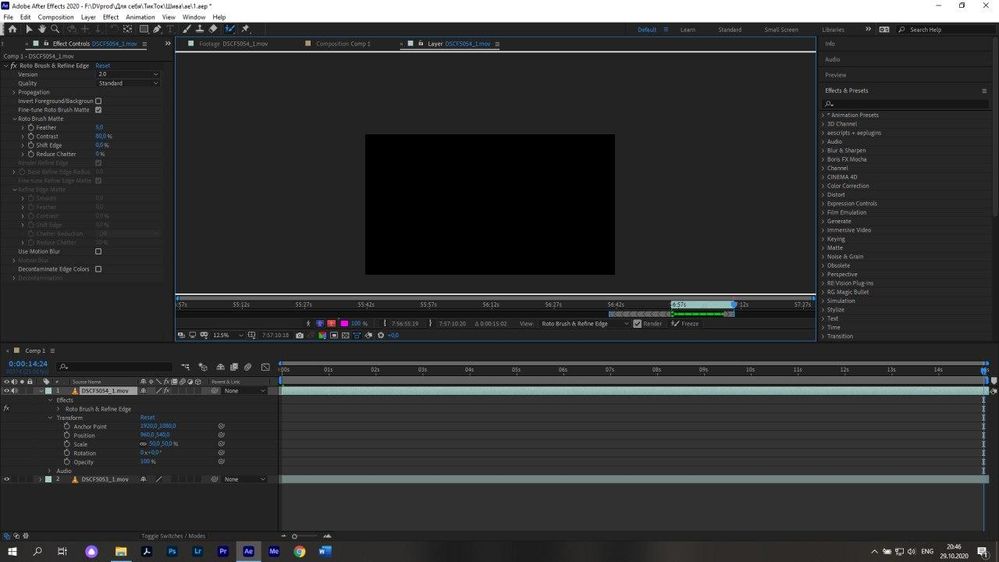Image resolution: width=999 pixels, height=562 pixels.
Task: Click the Draft 3D icon in timeline
Action: pos(203,367)
